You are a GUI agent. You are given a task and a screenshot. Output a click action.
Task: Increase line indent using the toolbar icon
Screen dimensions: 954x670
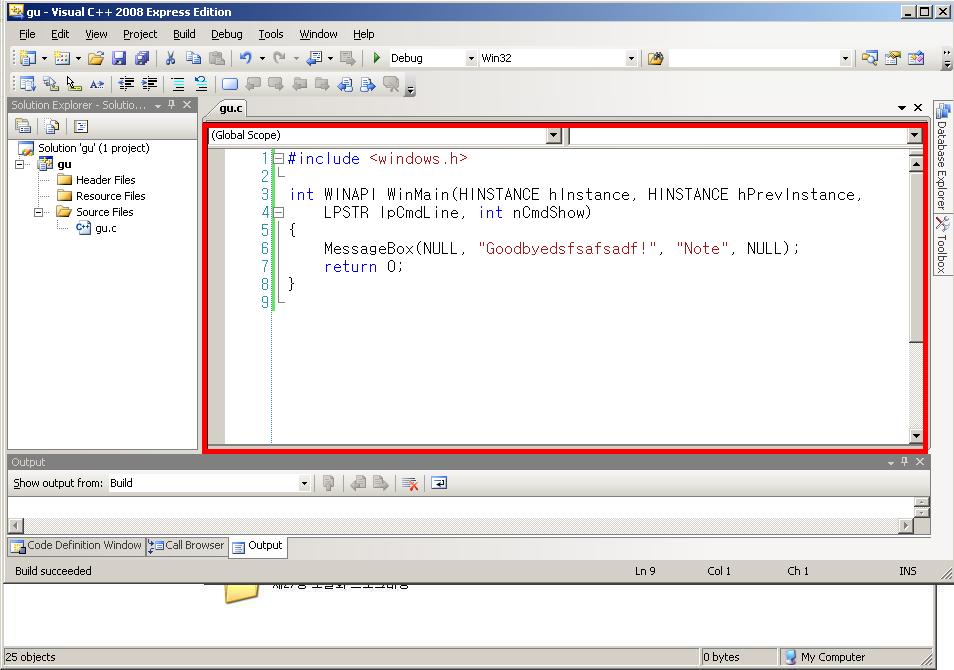pos(149,84)
